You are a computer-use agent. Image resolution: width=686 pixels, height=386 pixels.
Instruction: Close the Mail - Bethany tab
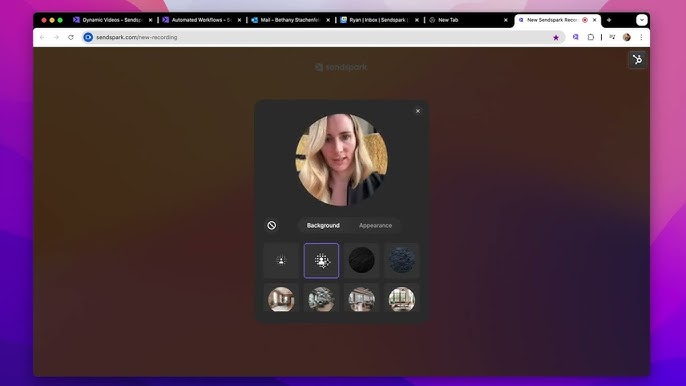328,20
